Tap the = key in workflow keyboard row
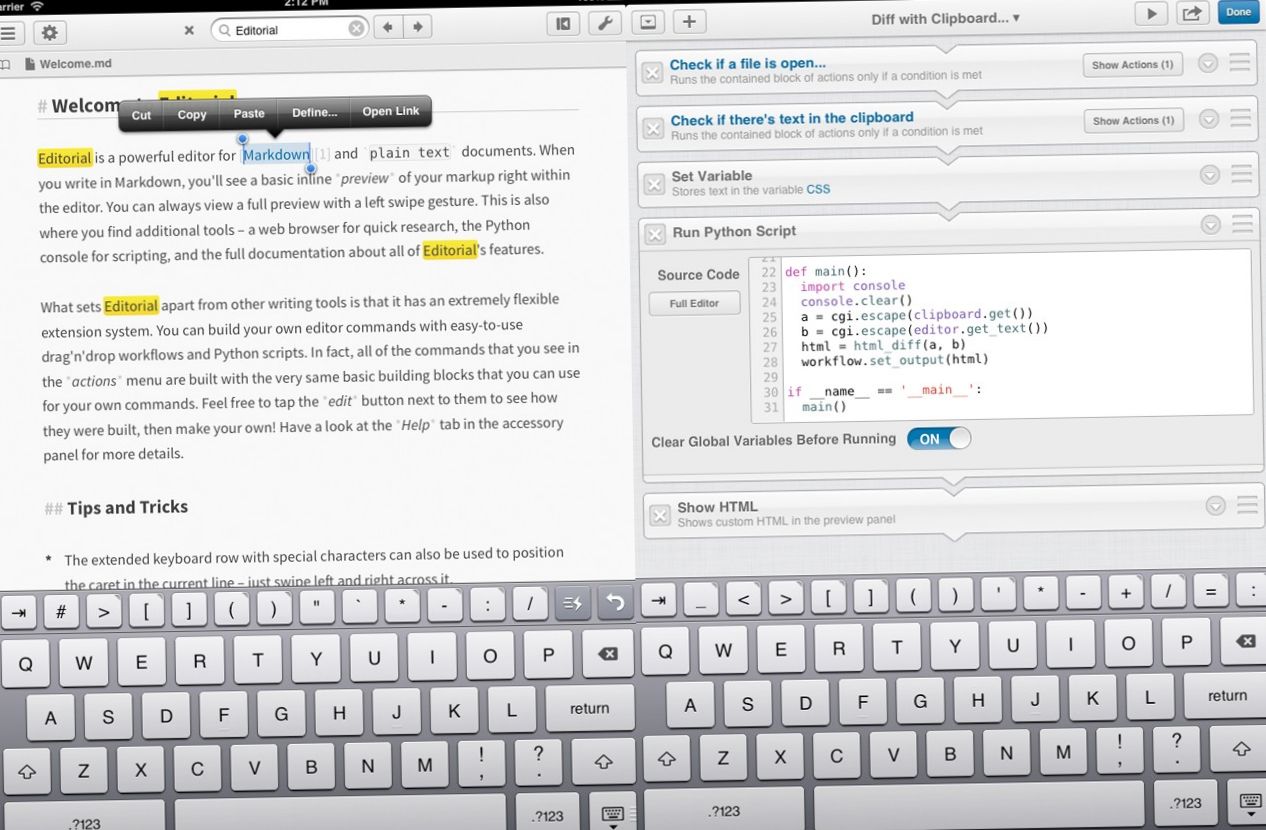 [1210, 592]
